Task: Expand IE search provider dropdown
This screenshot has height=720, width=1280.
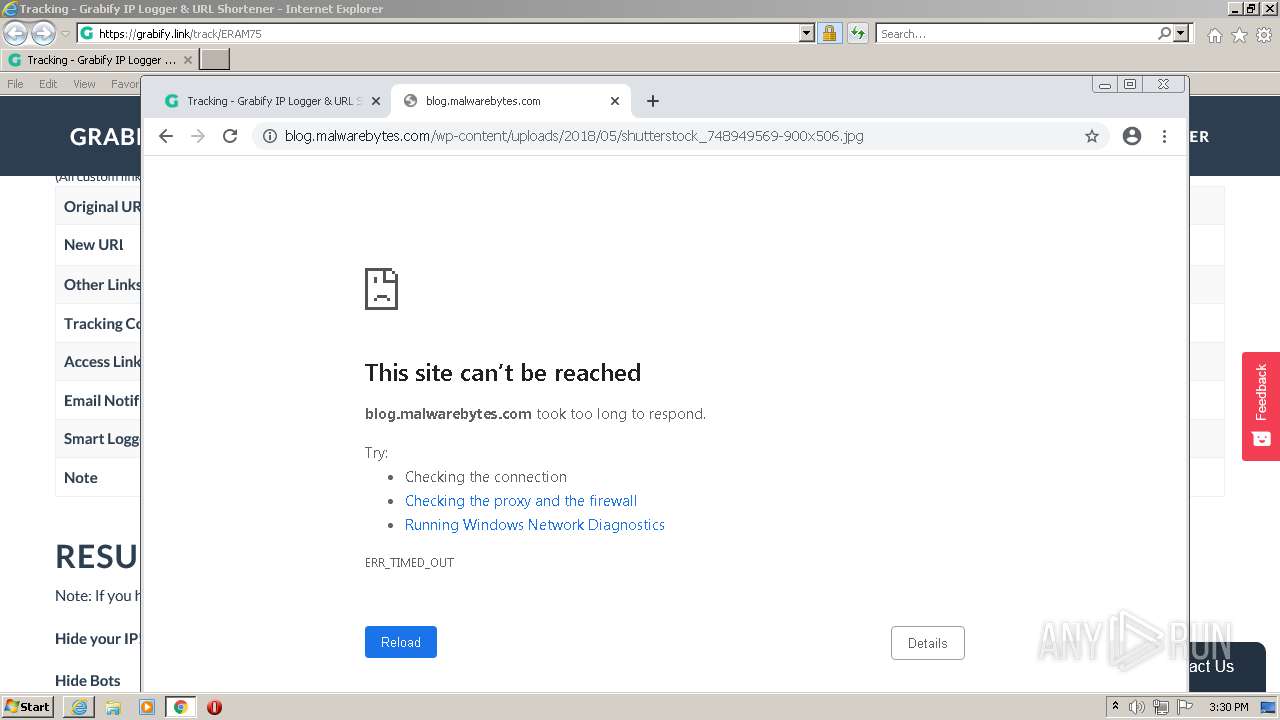Action: click(x=1181, y=34)
